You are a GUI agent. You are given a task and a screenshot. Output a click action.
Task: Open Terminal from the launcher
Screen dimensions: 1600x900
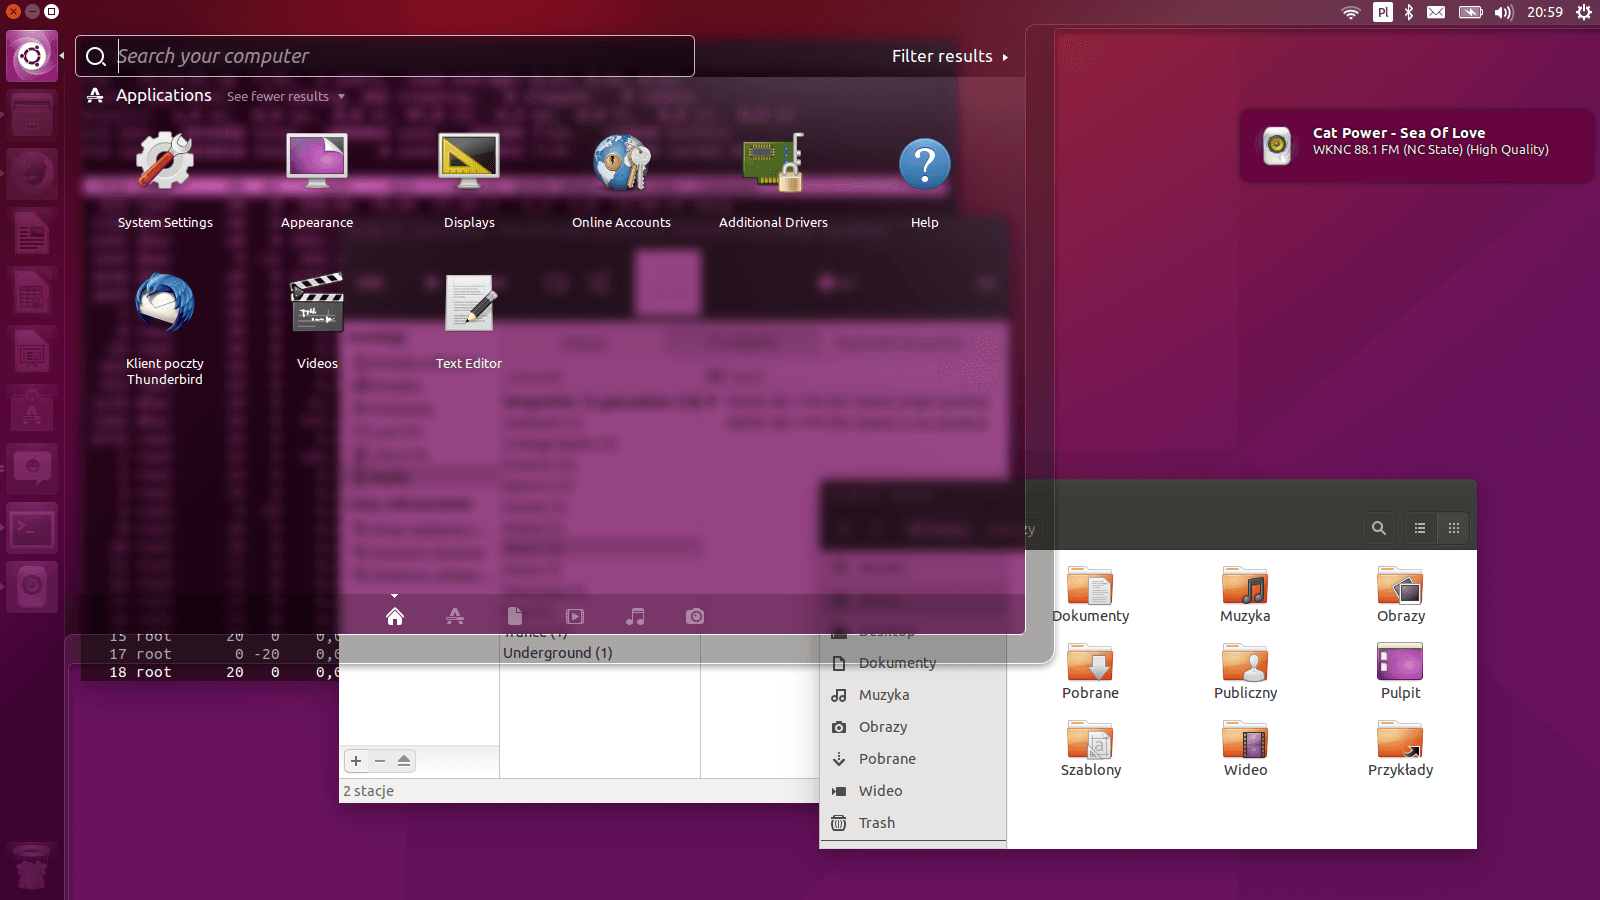coord(32,529)
